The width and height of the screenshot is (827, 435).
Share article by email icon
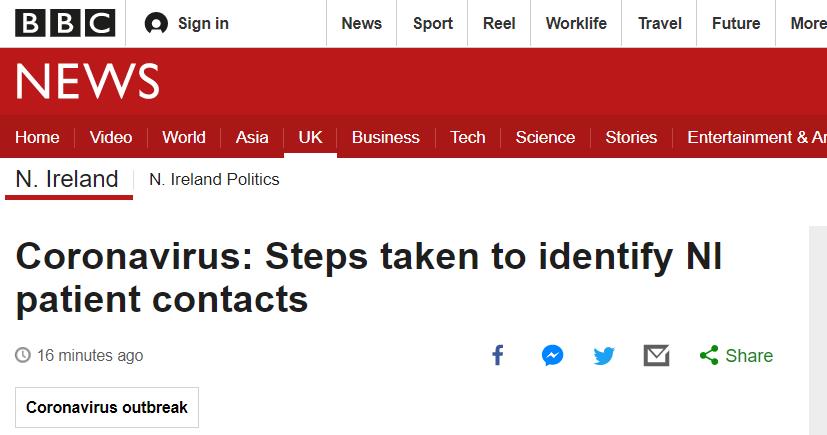click(657, 355)
